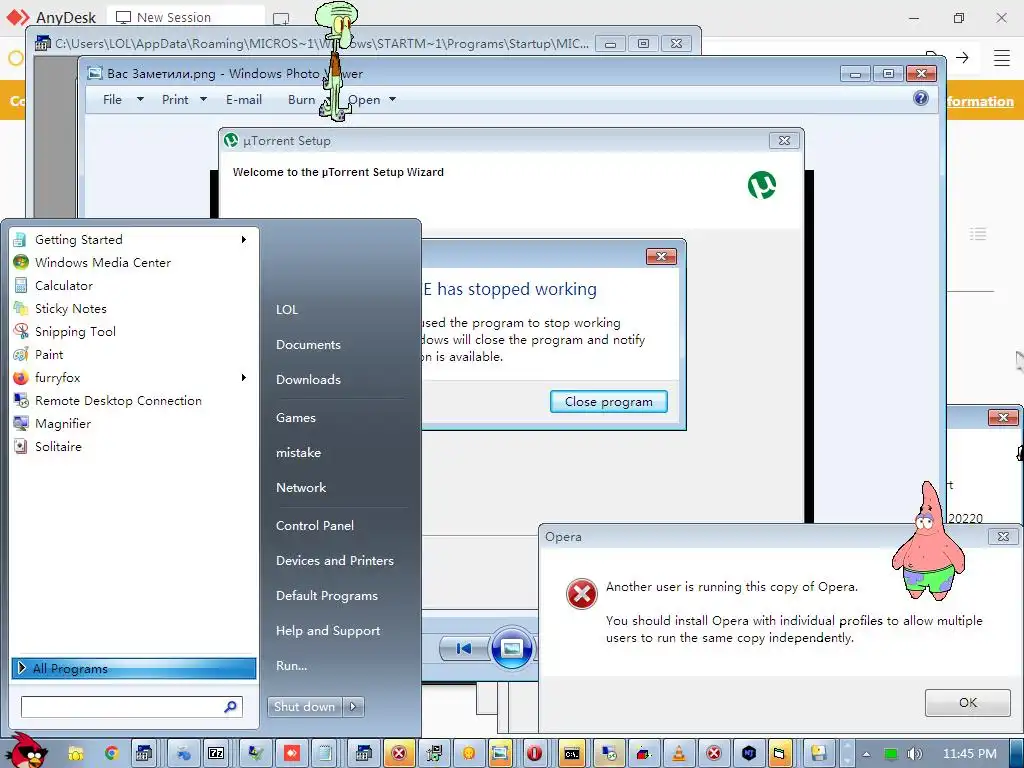The width and height of the screenshot is (1024, 768).
Task: Click the green network tray icon
Action: (x=890, y=754)
